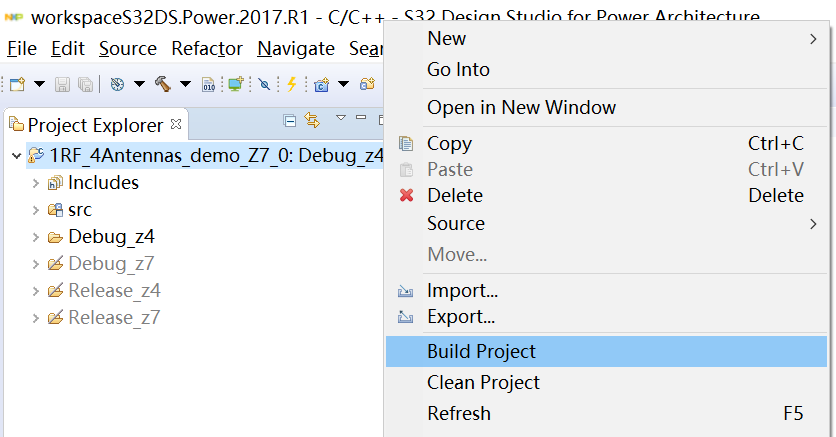Toggle Link with Editor in Project Explorer
The height and width of the screenshot is (437, 836).
point(311,121)
